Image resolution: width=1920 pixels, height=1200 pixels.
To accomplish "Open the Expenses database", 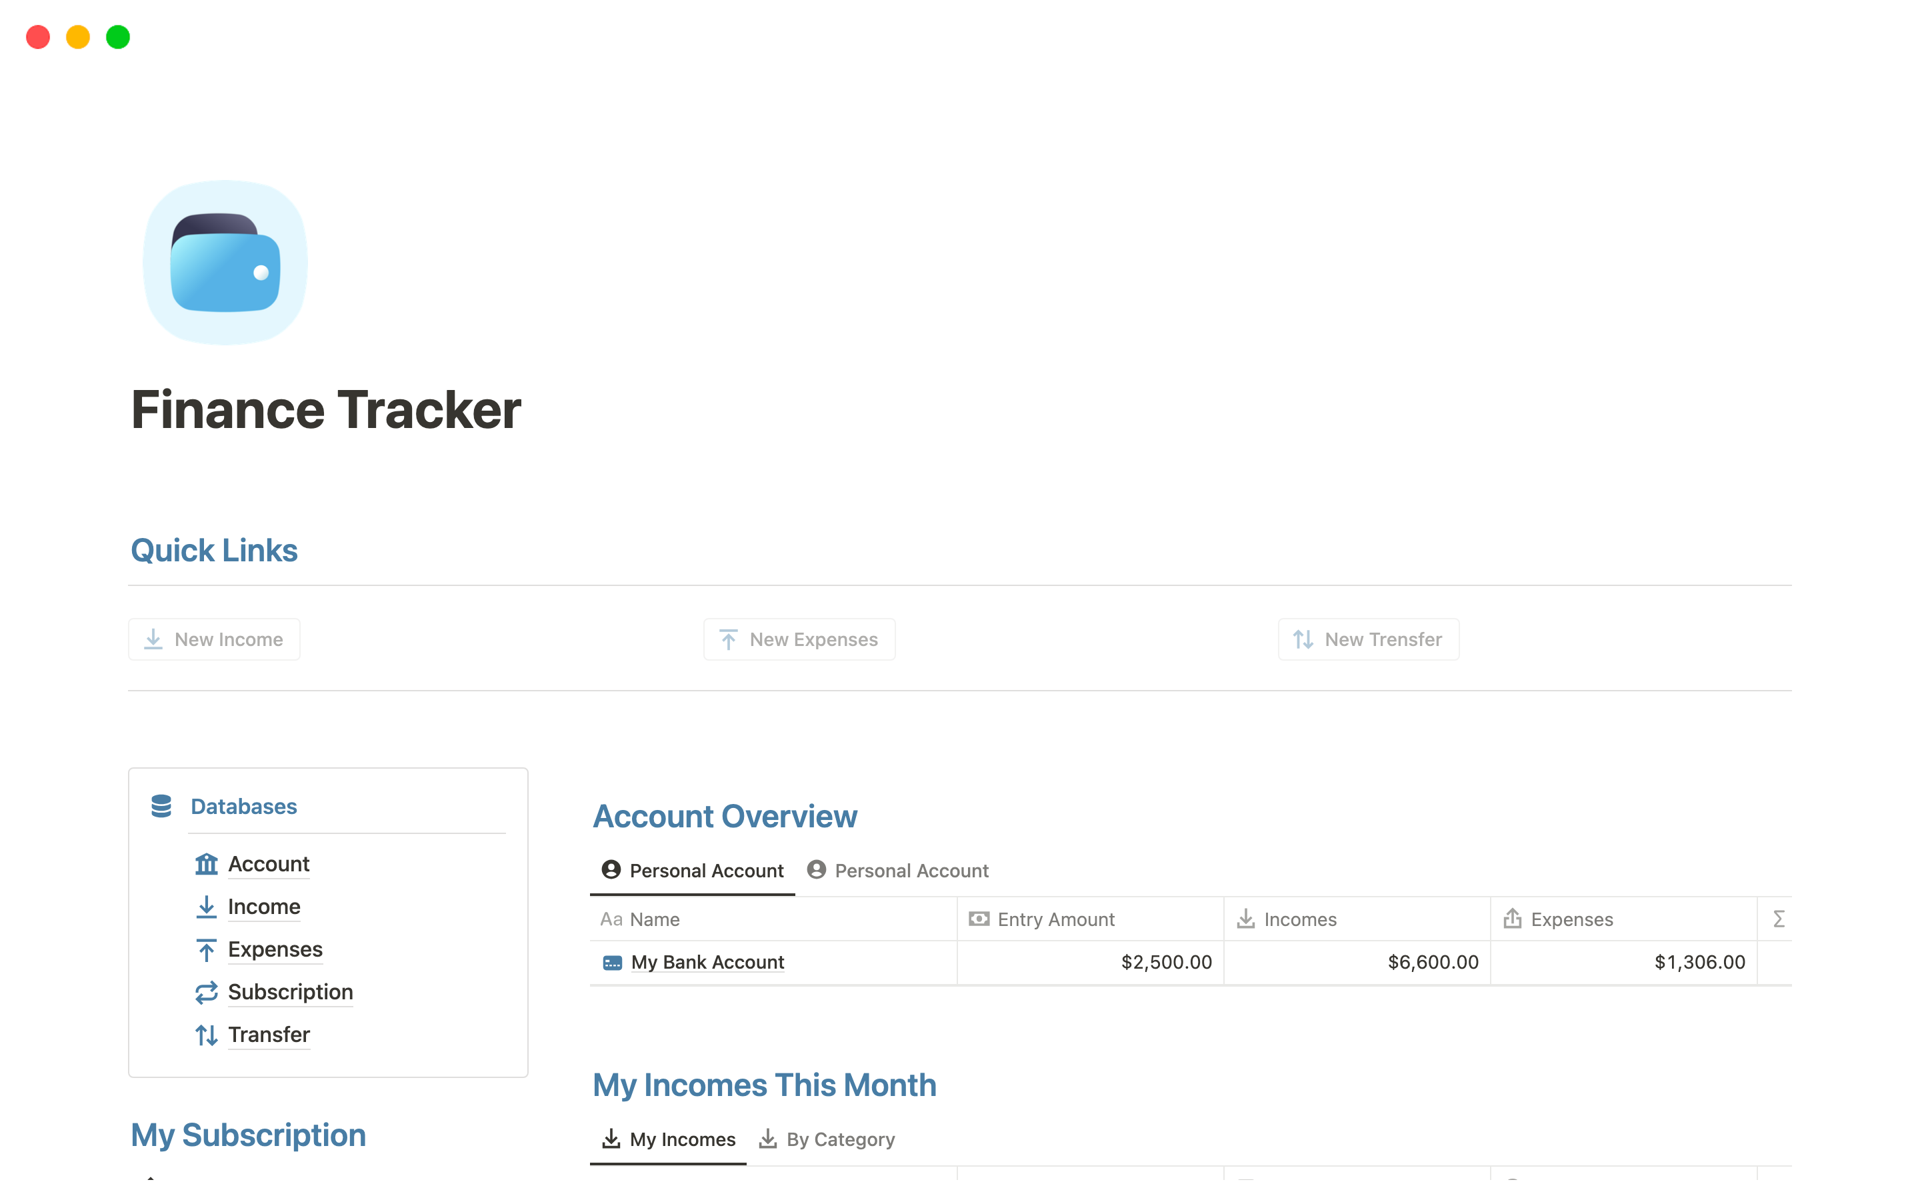I will pos(276,948).
